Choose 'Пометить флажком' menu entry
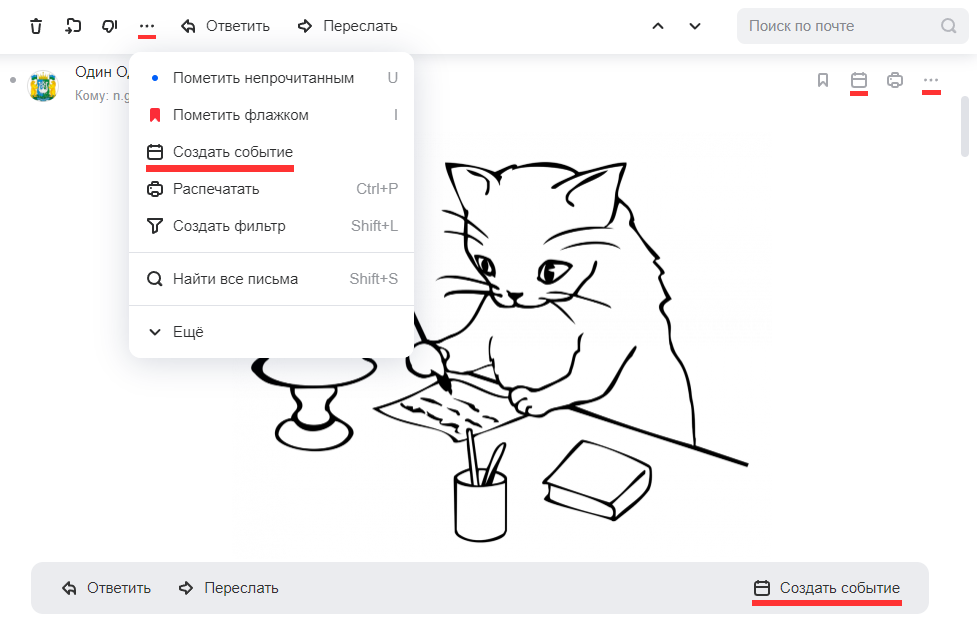Screen dimensions: 977x622 point(240,115)
